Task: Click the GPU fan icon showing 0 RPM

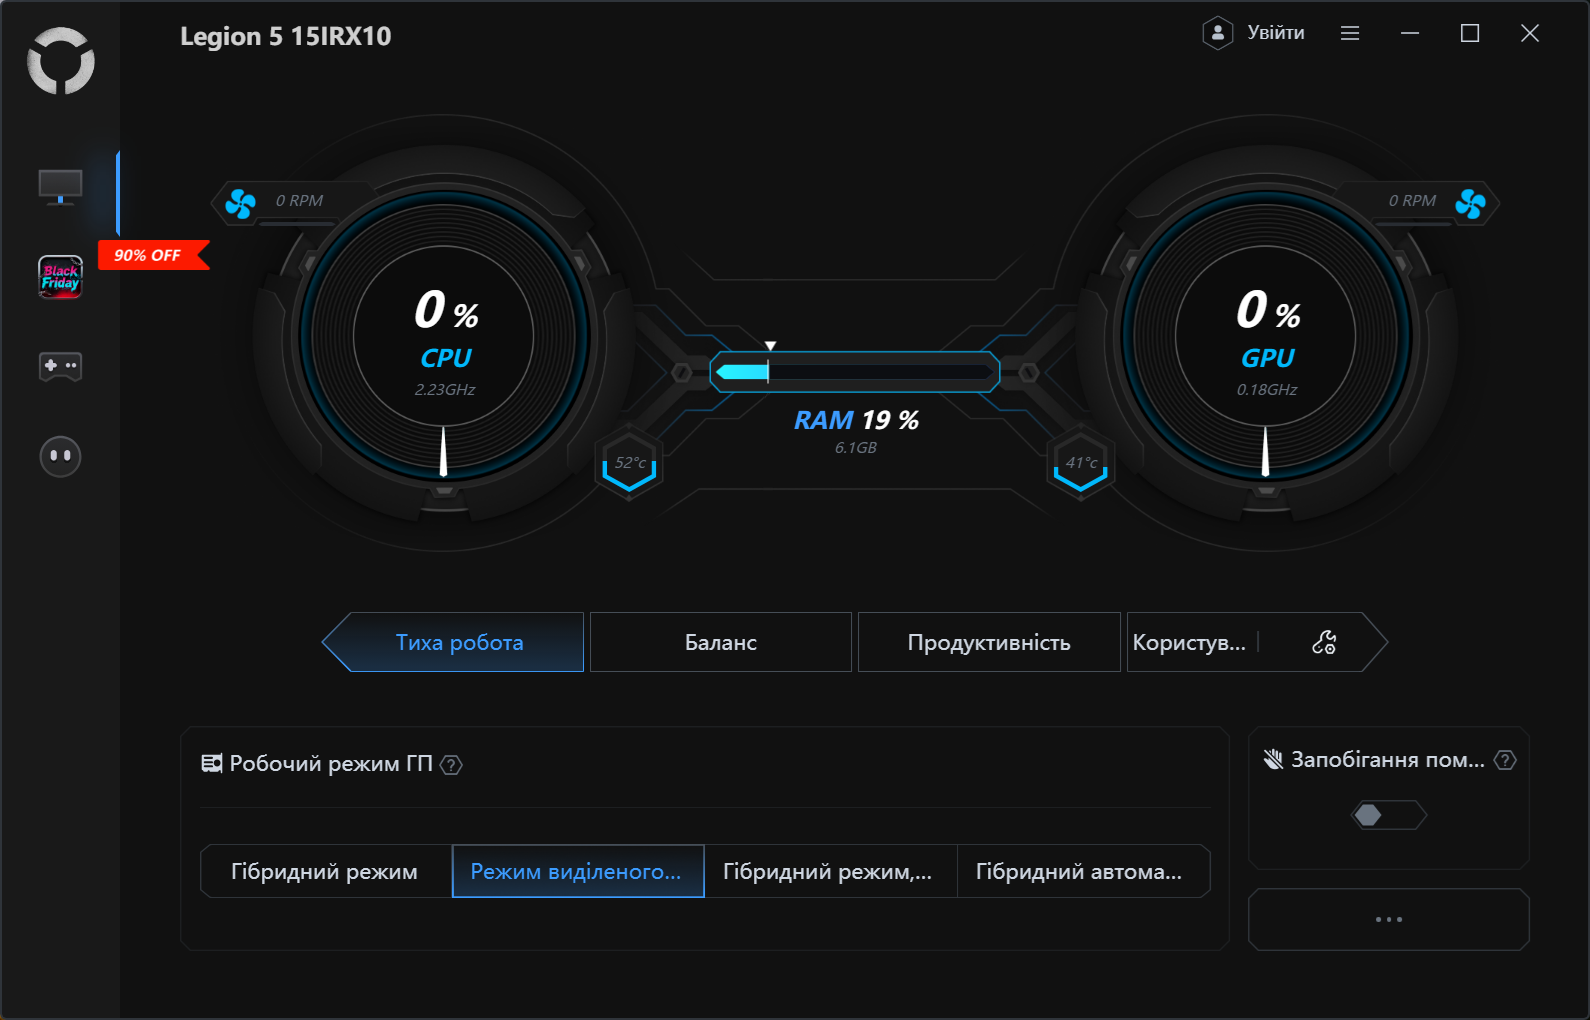Action: tap(1470, 203)
